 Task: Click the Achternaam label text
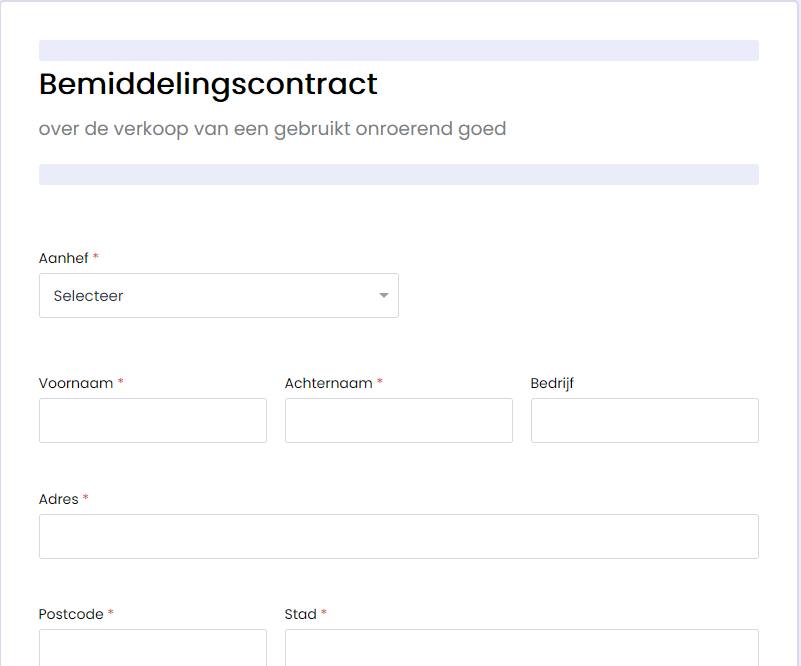[328, 383]
